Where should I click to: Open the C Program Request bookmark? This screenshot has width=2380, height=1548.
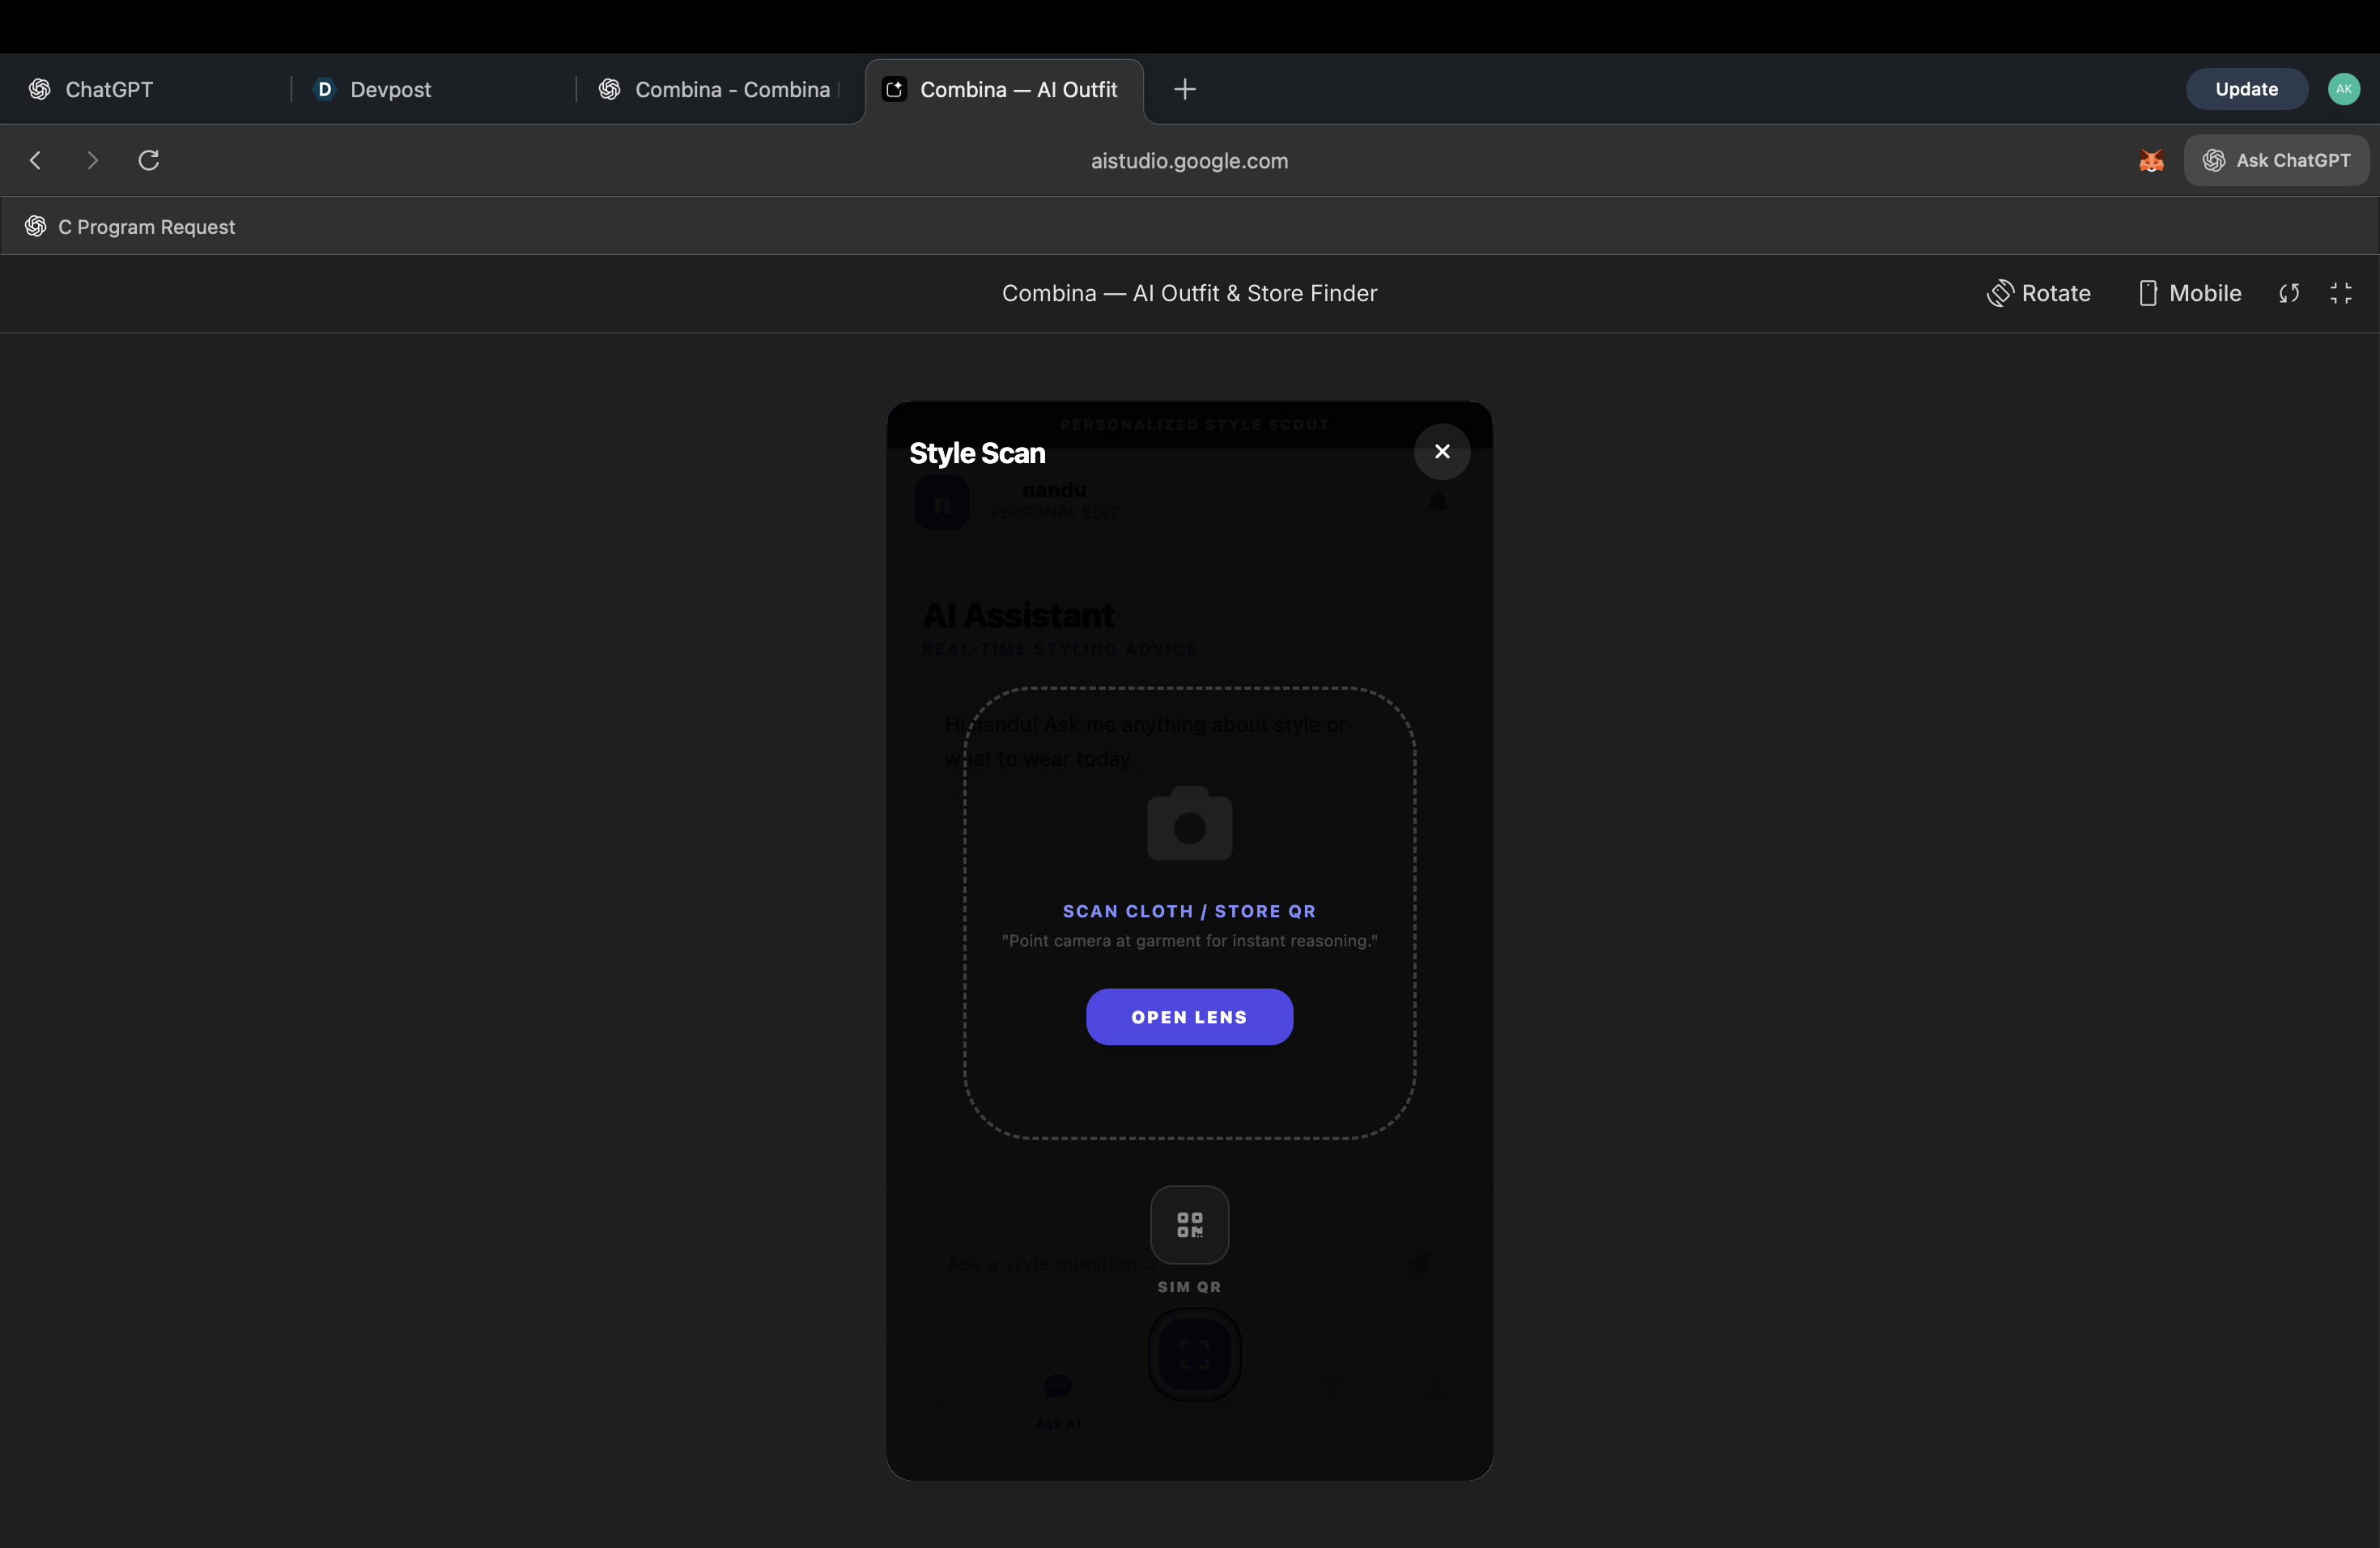146,227
